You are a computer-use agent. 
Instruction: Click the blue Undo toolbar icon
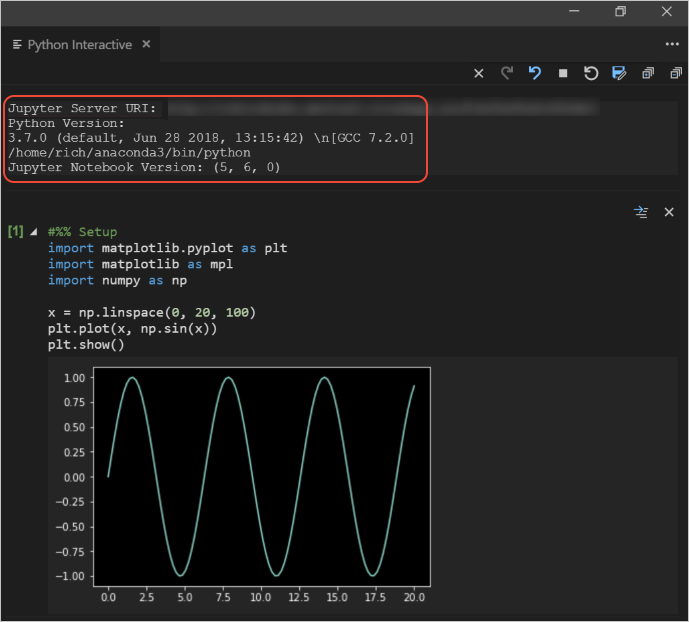(x=534, y=73)
